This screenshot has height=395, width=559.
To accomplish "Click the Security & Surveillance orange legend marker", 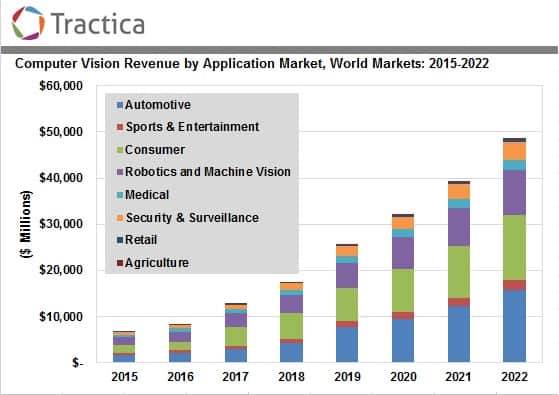I will click(x=120, y=217).
